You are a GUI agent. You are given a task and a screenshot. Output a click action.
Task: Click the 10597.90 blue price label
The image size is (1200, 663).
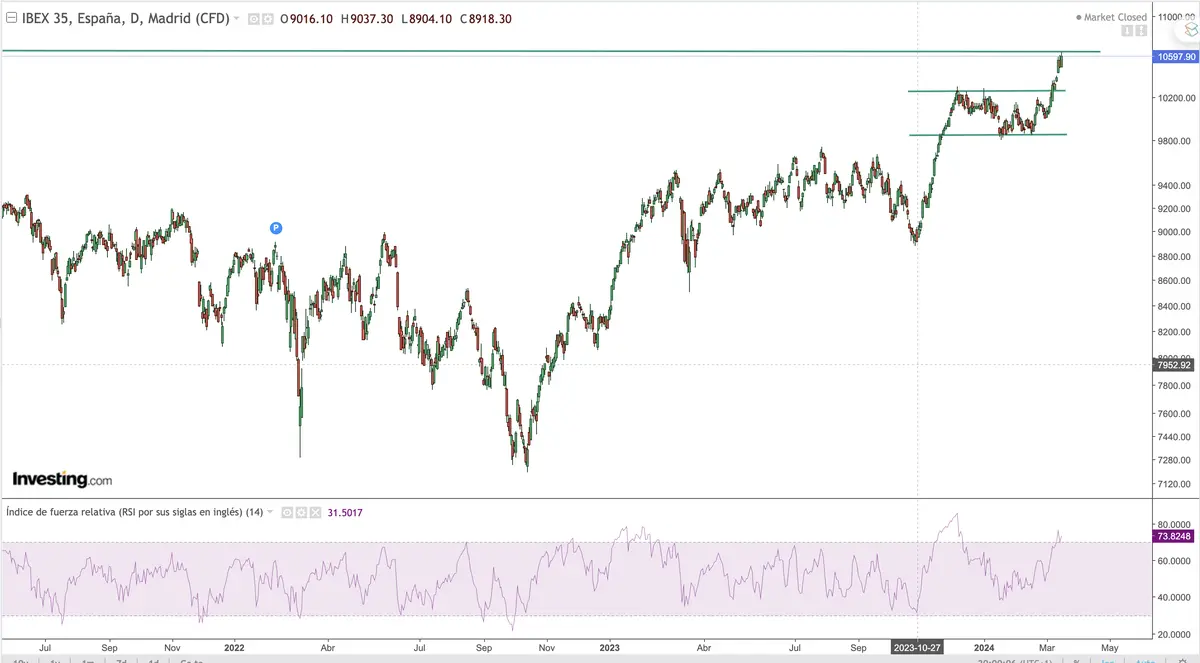[x=1176, y=58]
